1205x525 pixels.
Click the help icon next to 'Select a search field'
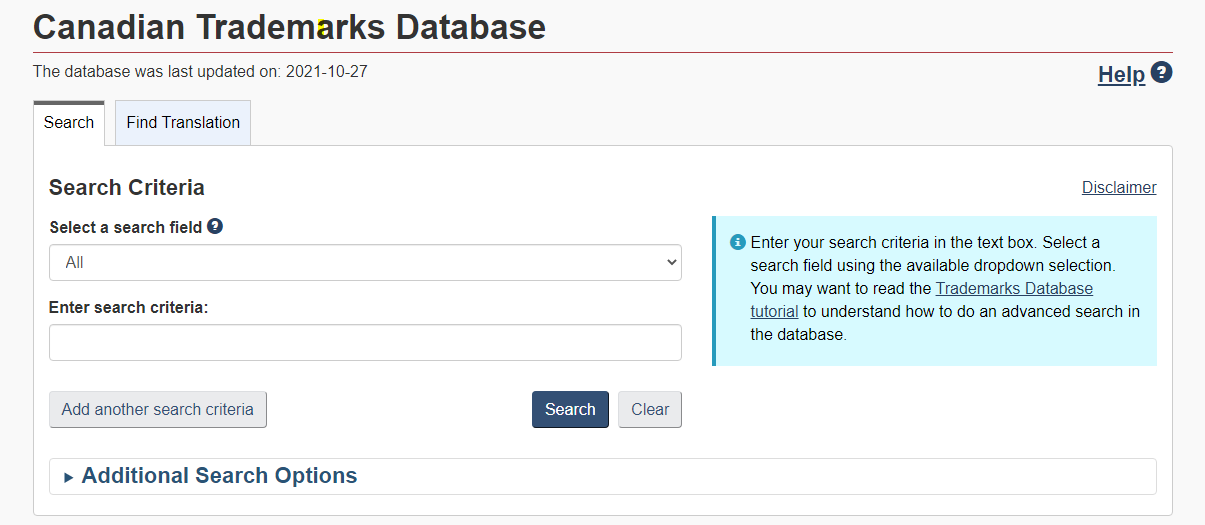pyautogui.click(x=215, y=227)
